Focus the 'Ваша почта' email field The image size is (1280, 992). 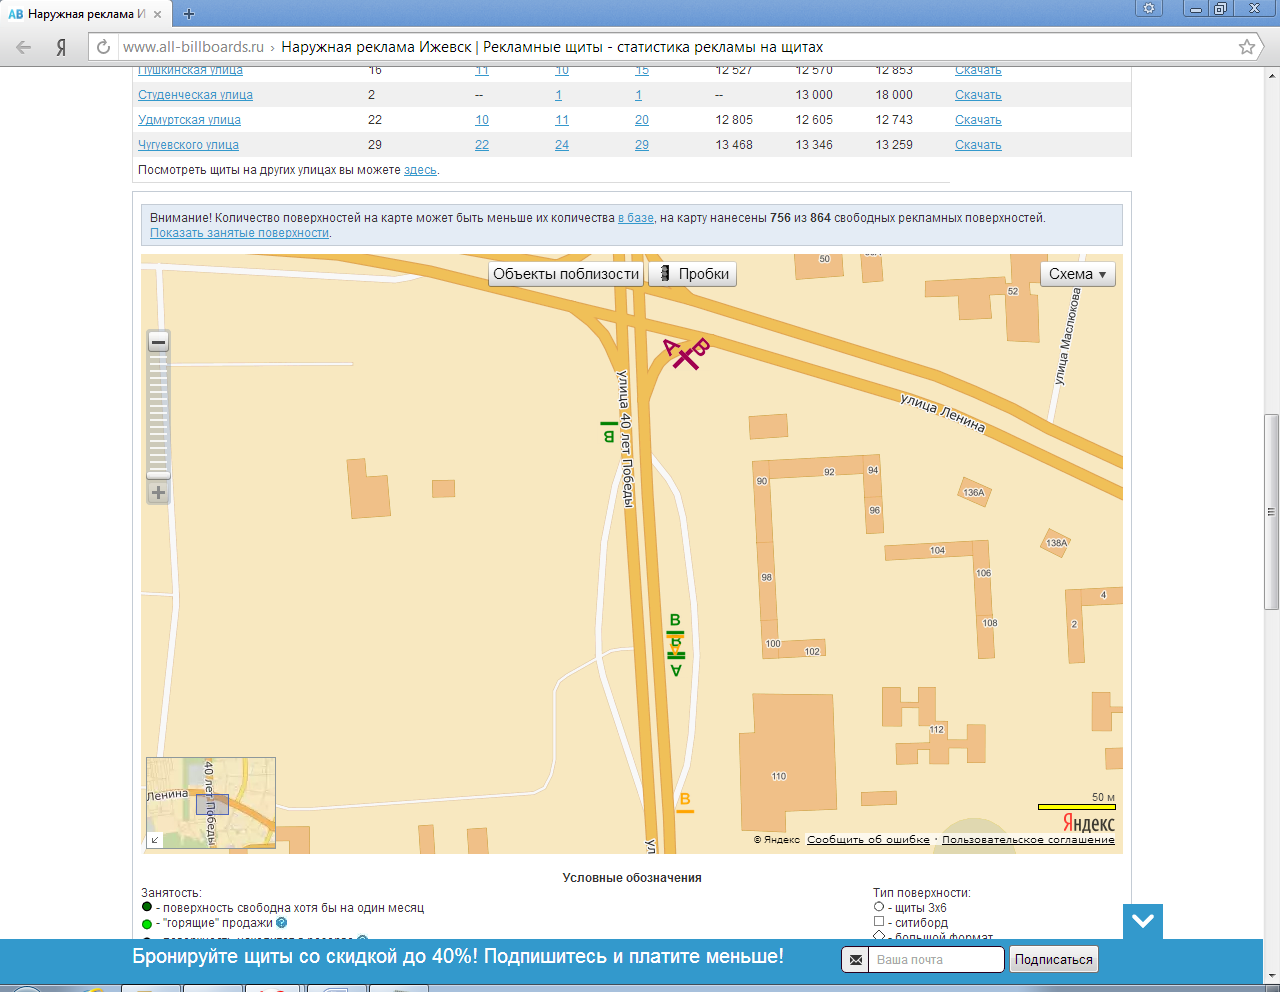click(x=936, y=960)
